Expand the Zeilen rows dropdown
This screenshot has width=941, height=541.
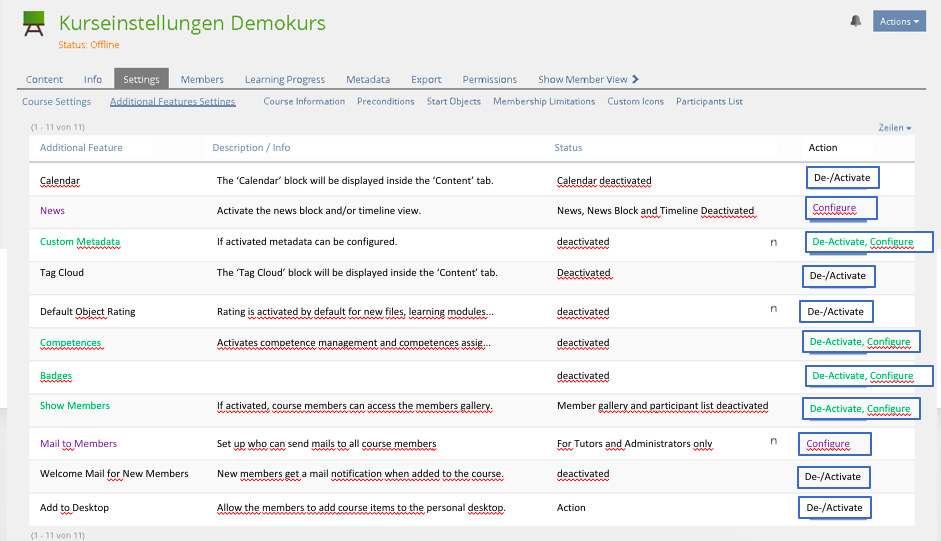[x=894, y=128]
